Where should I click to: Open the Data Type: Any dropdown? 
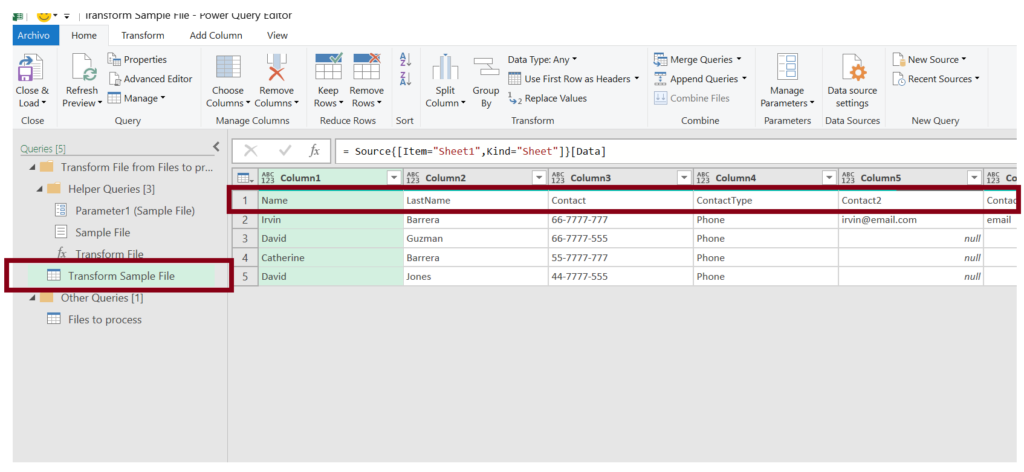click(543, 59)
